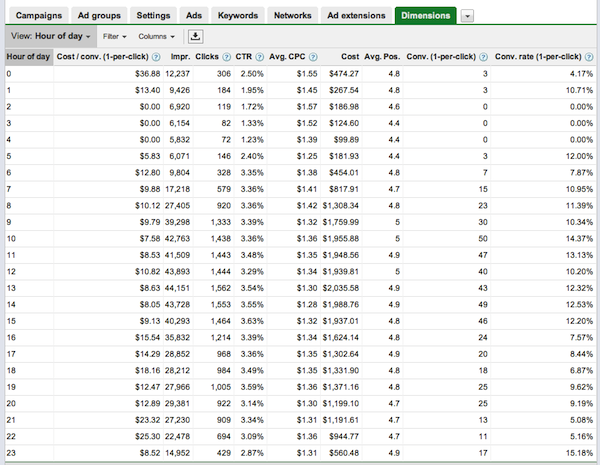
Task: Click impressions value 17,218
Action: [x=177, y=189]
